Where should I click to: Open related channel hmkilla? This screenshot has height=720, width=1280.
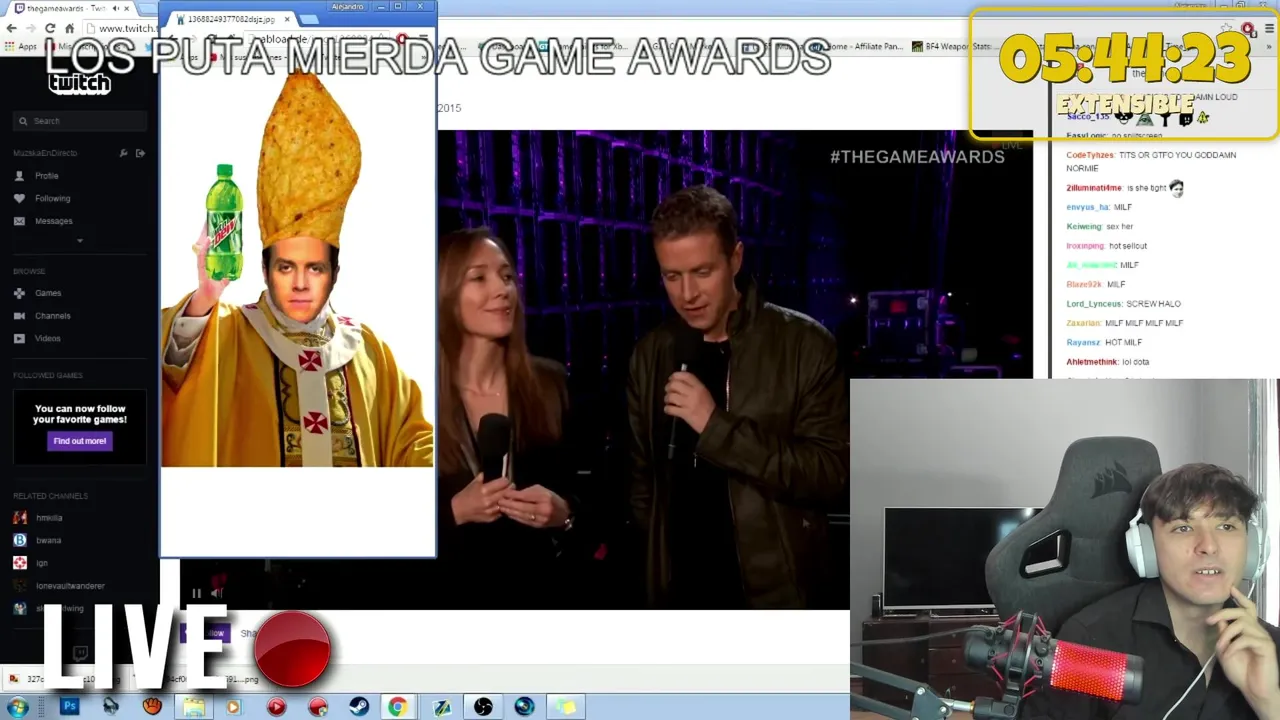tap(48, 518)
